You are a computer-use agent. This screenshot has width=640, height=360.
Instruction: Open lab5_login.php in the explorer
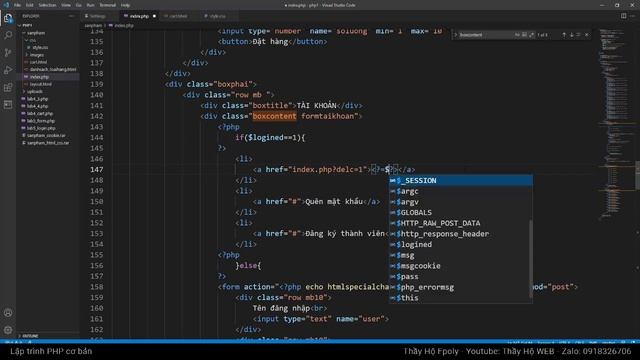pyautogui.click(x=41, y=128)
